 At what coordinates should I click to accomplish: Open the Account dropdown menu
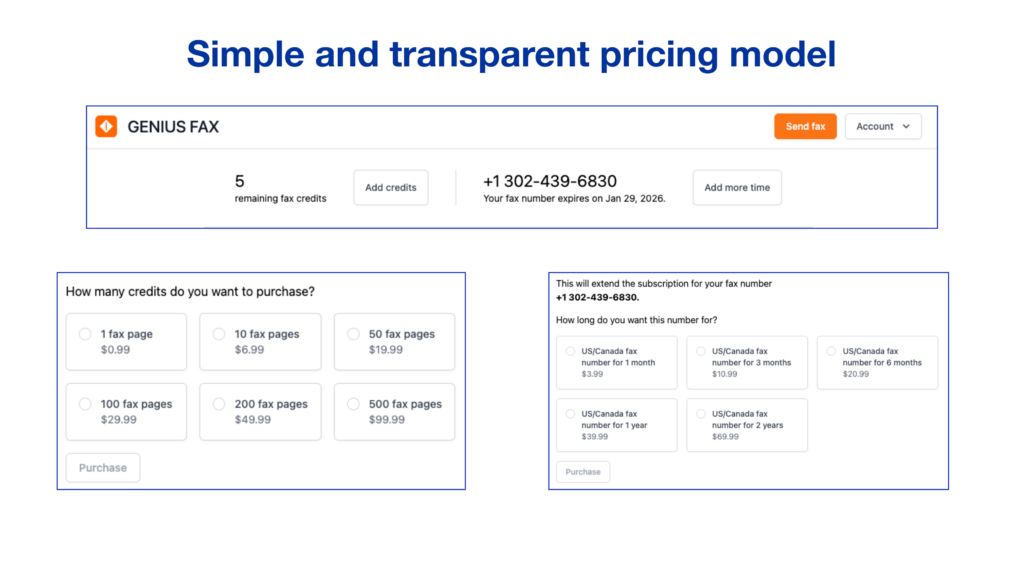pyautogui.click(x=883, y=127)
